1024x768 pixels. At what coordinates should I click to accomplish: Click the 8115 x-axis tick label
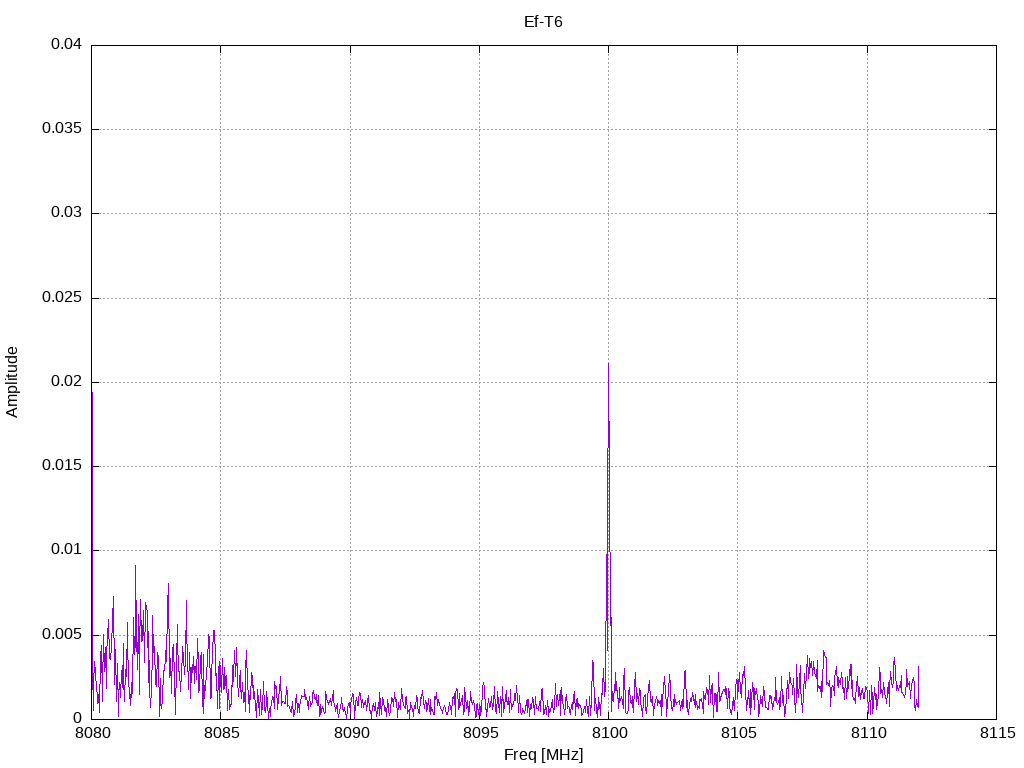coord(996,733)
